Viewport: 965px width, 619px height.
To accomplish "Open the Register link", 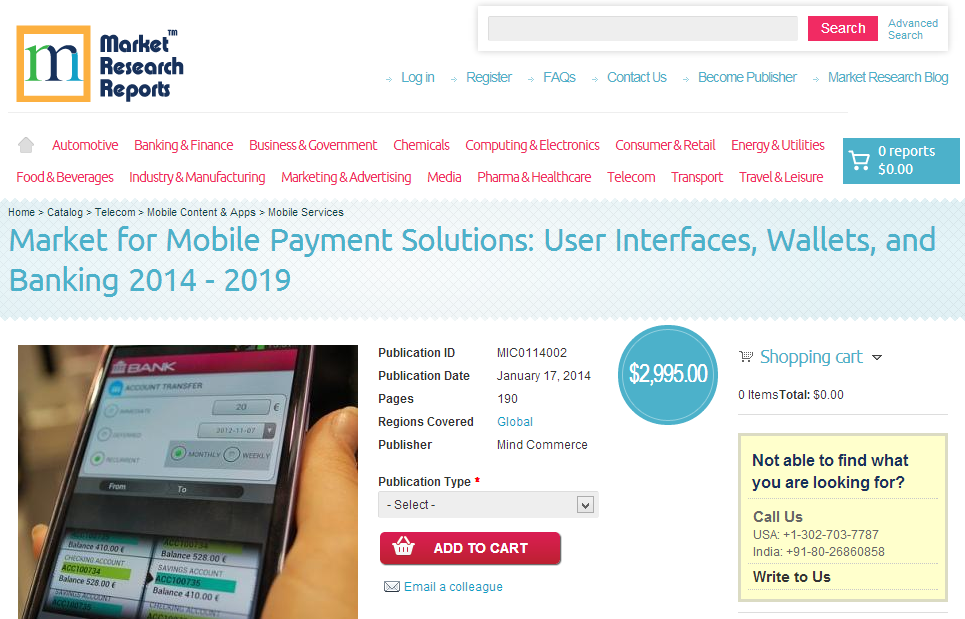I will point(489,78).
